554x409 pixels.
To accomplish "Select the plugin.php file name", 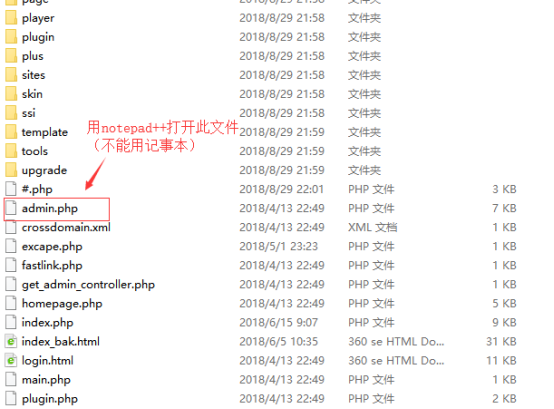I will coord(49,399).
